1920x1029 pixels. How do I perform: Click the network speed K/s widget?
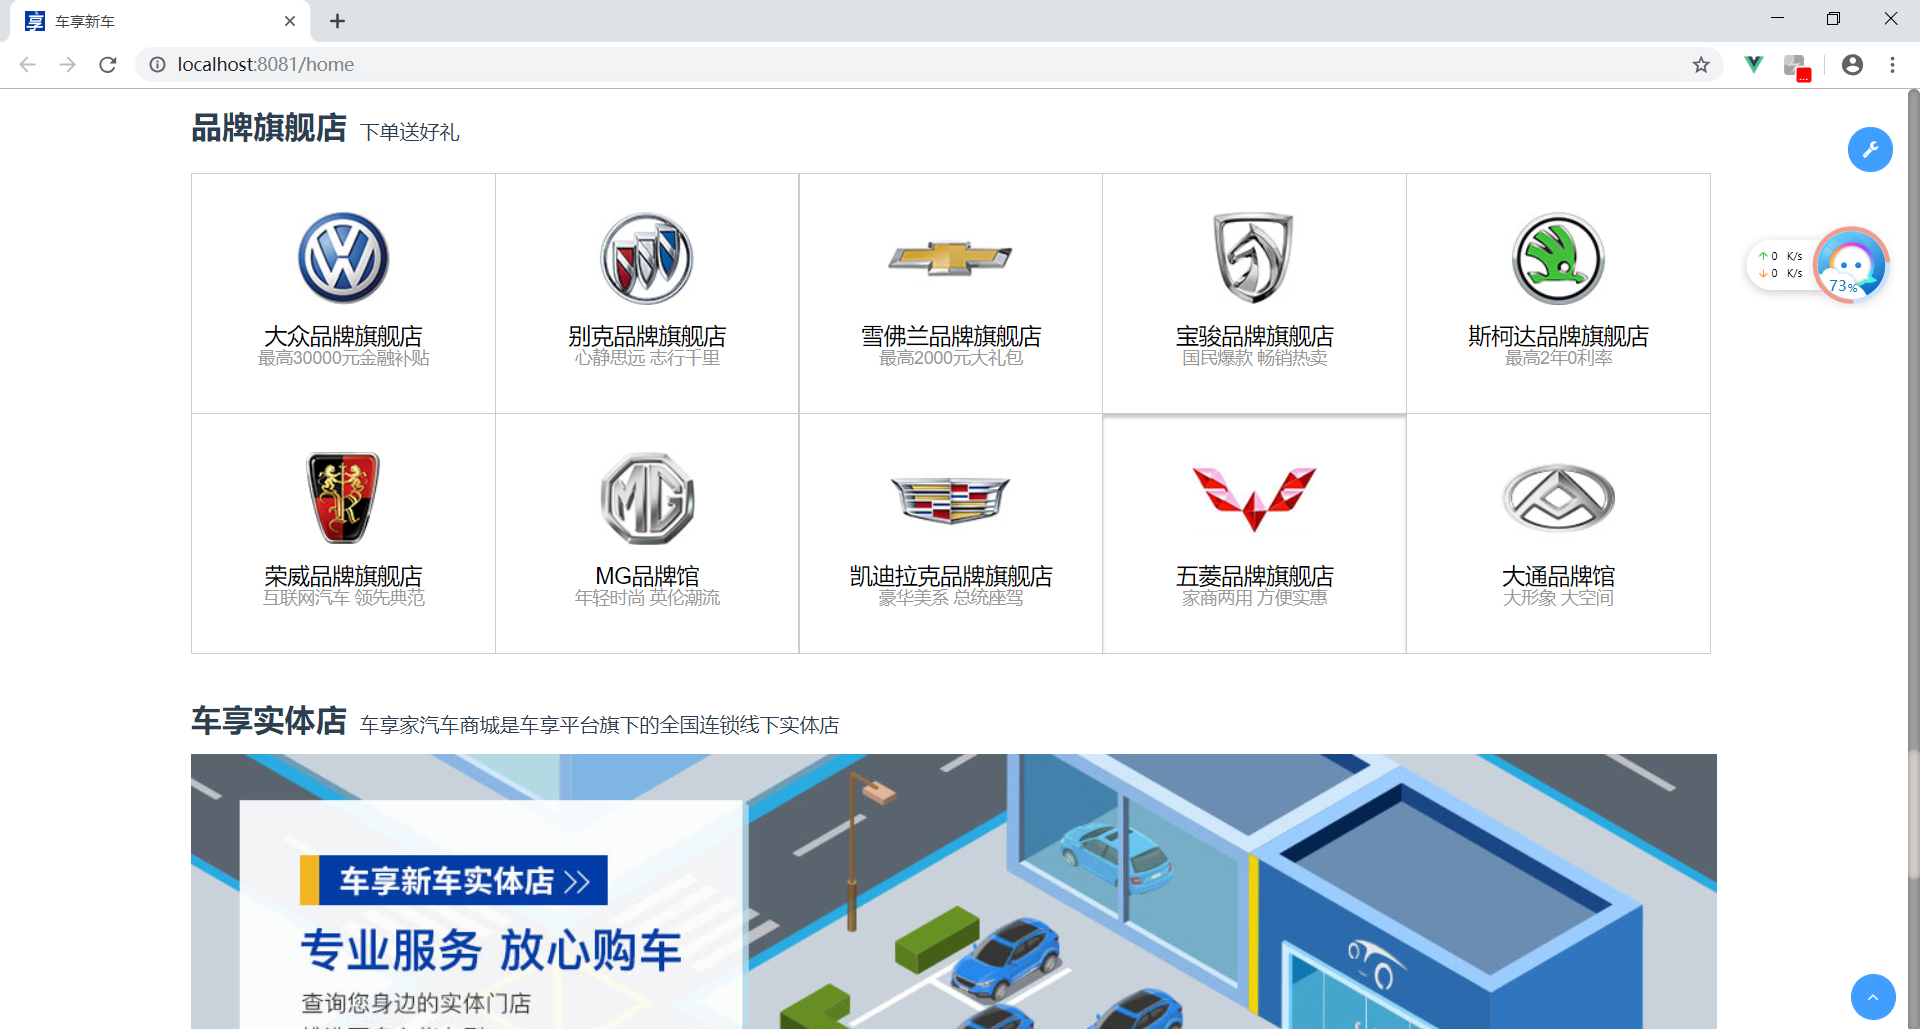(x=1781, y=265)
